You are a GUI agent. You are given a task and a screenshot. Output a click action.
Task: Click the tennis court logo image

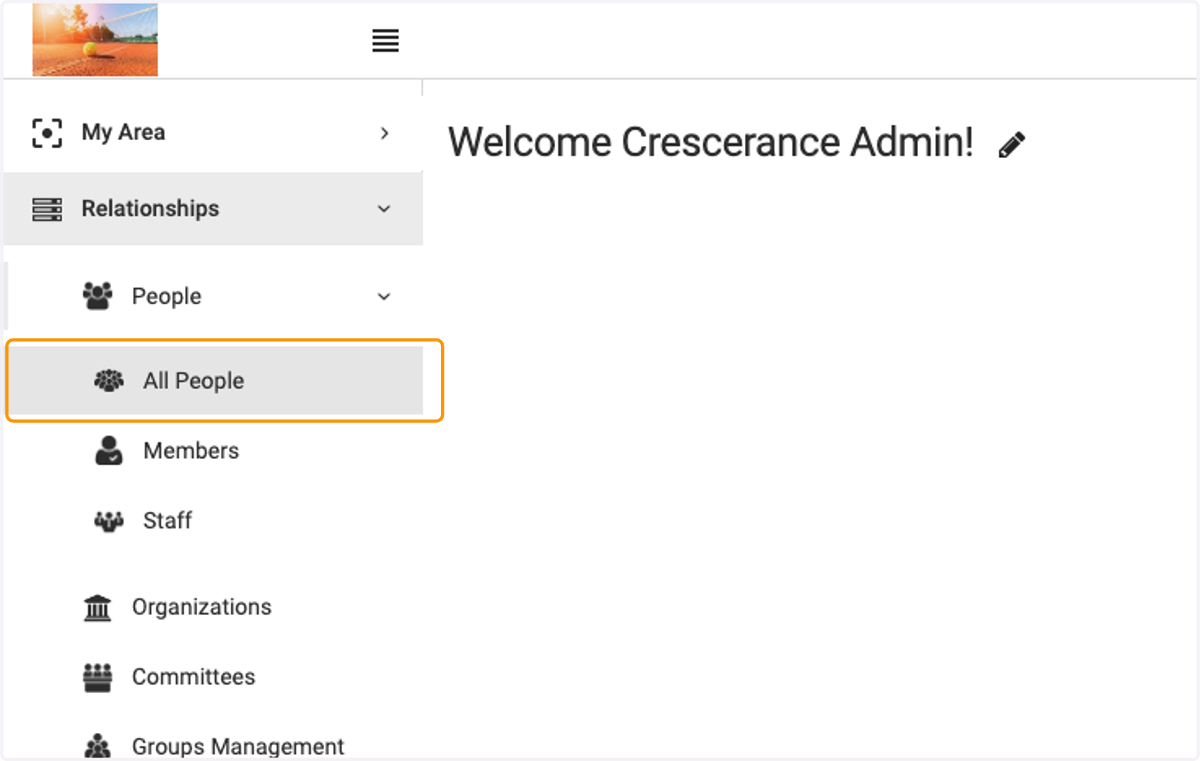(x=95, y=40)
